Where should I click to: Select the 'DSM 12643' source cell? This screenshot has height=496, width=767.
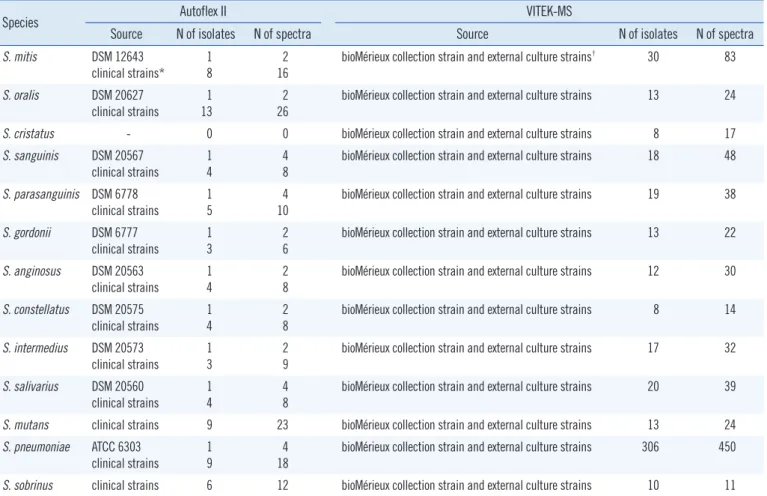point(117,57)
